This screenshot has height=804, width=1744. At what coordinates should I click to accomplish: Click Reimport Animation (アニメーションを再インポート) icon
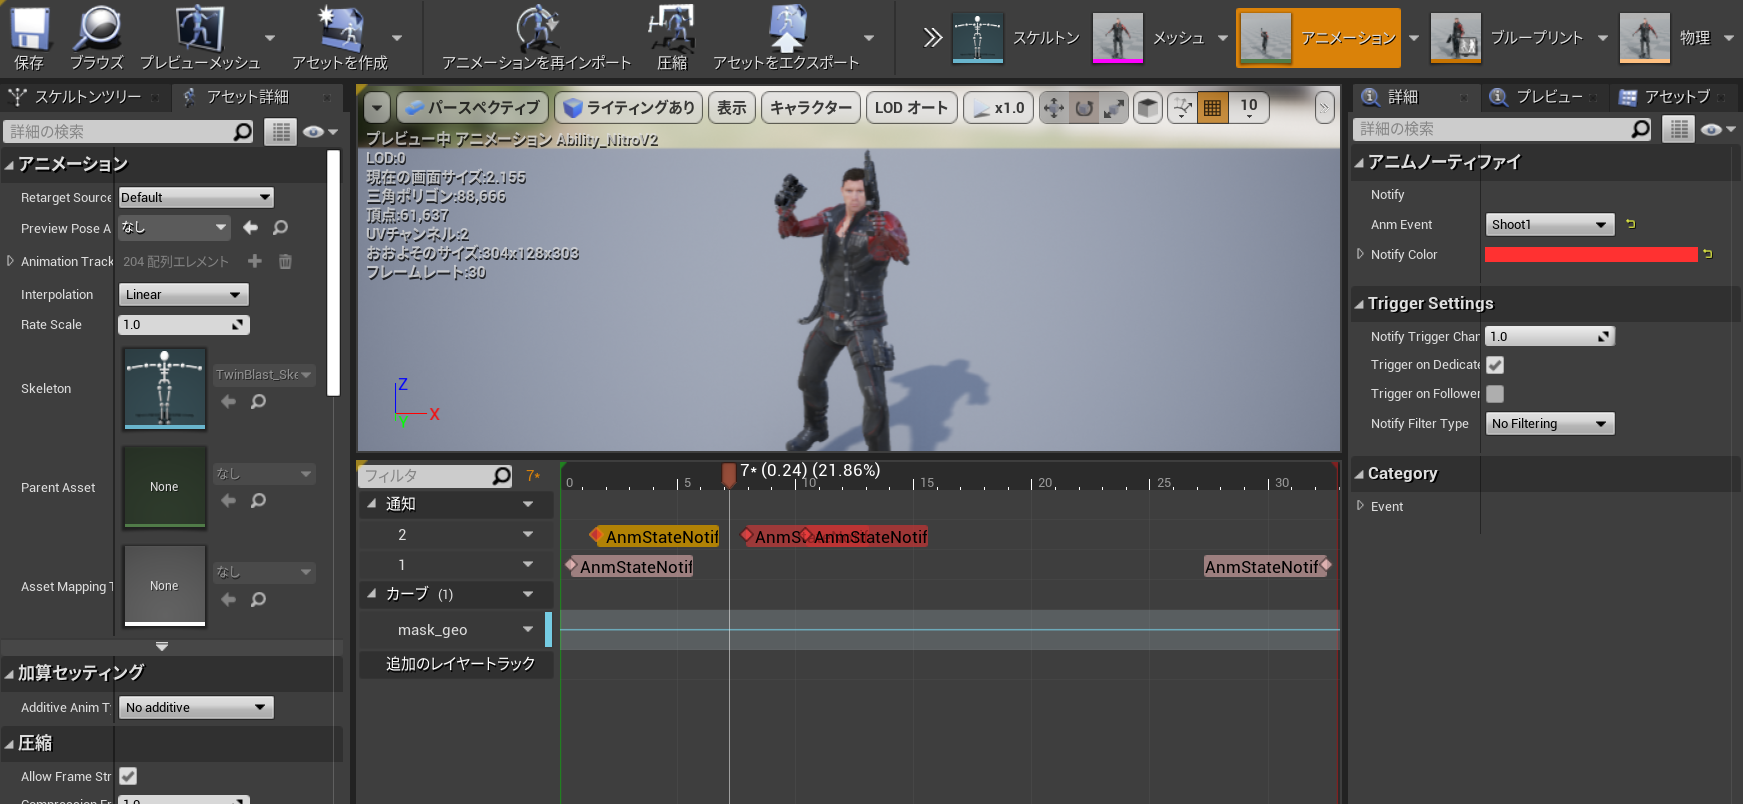[x=537, y=38]
